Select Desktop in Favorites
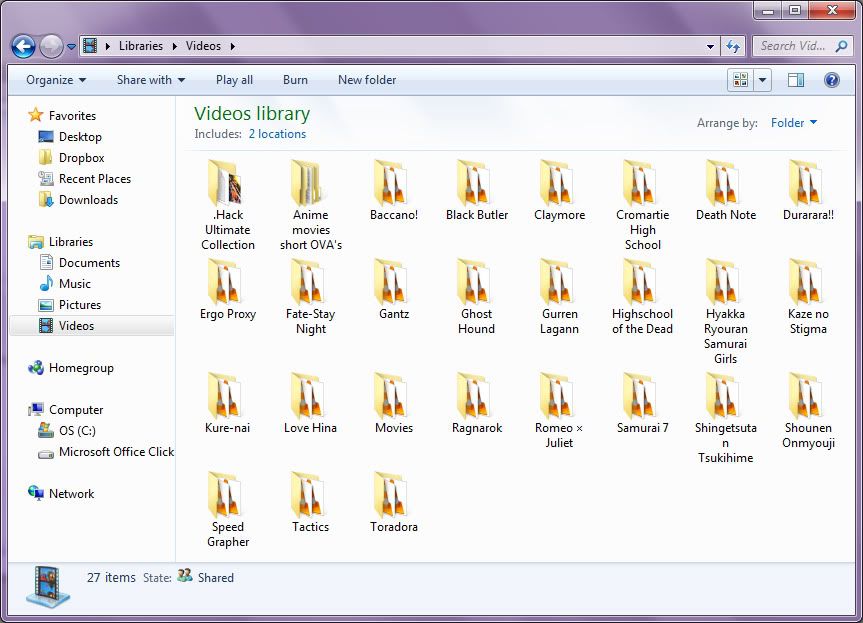This screenshot has height=623, width=863. point(70,136)
